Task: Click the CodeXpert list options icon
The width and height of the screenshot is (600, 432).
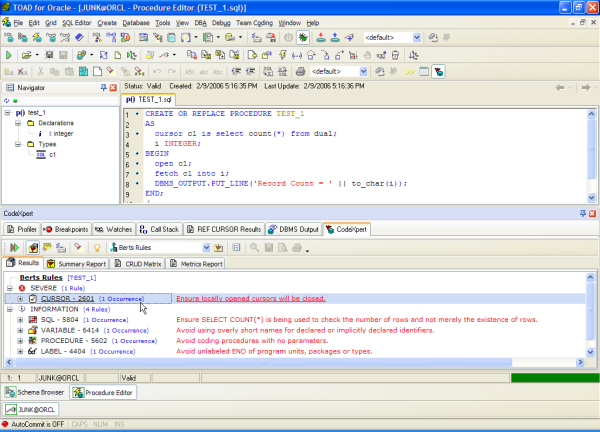Action: click(x=236, y=248)
